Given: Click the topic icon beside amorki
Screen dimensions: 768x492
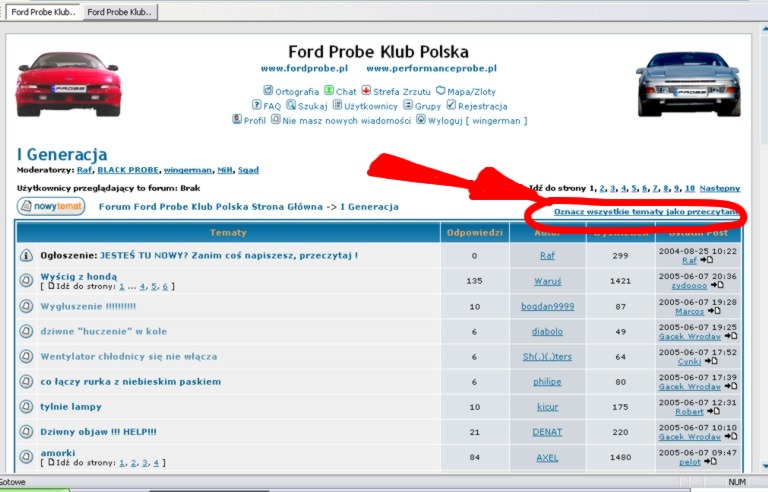Looking at the screenshot, I should pos(26,457).
